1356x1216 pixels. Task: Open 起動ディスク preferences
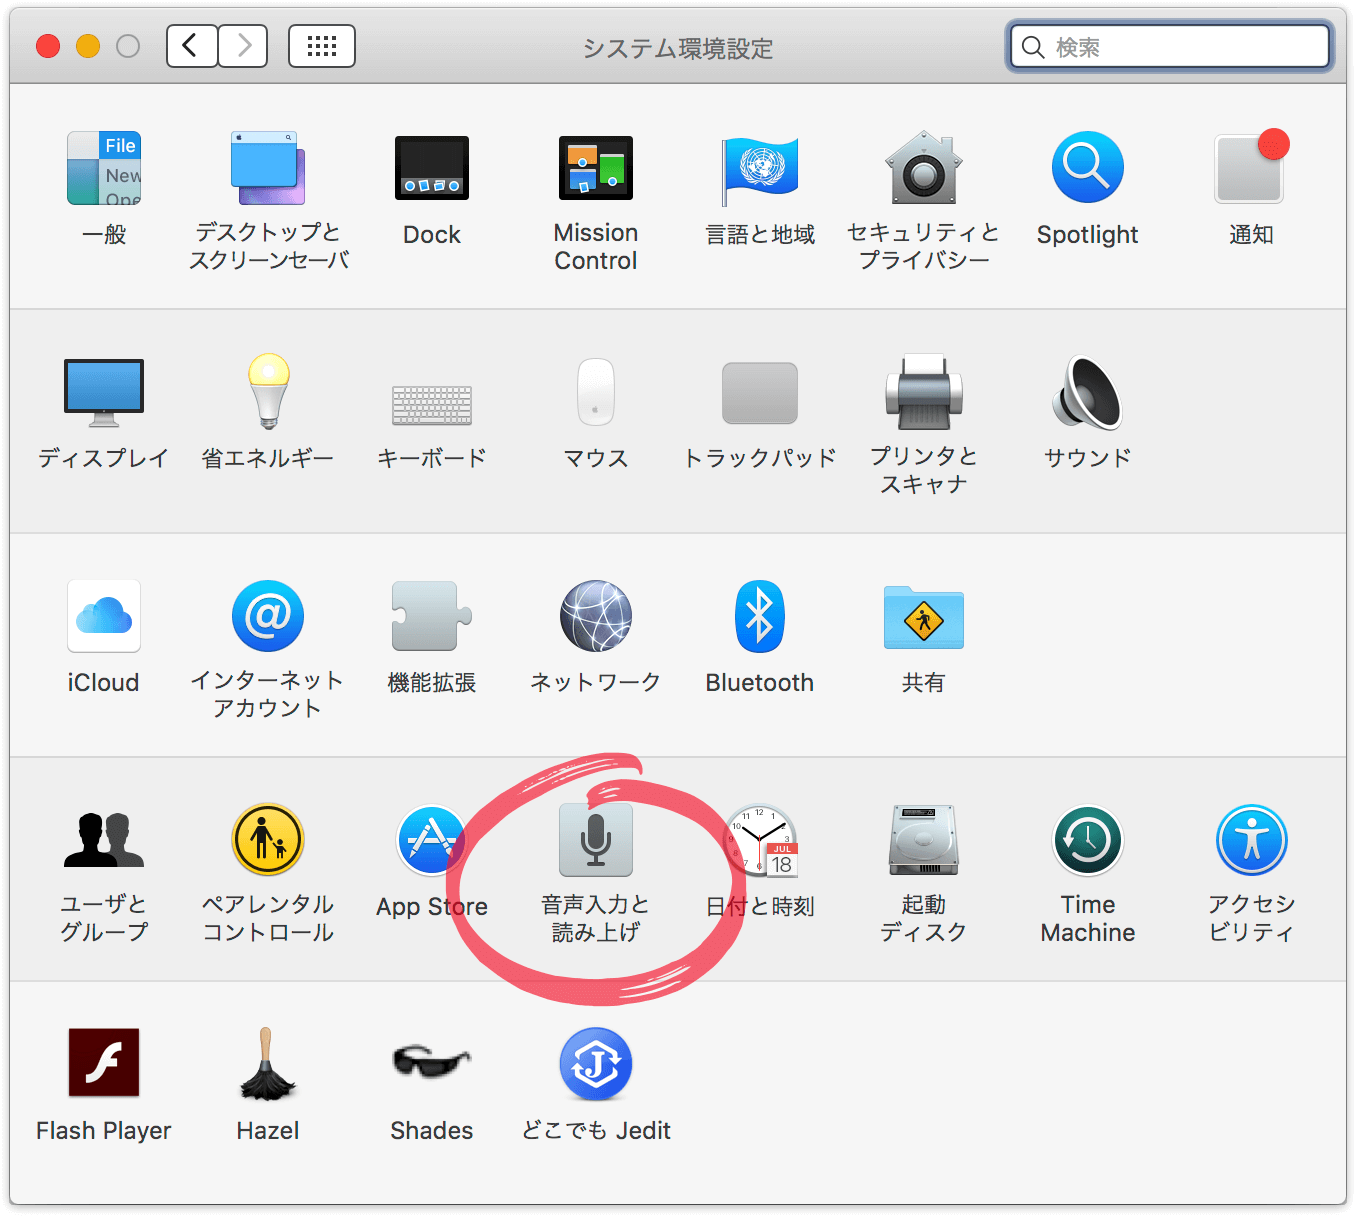click(x=924, y=840)
